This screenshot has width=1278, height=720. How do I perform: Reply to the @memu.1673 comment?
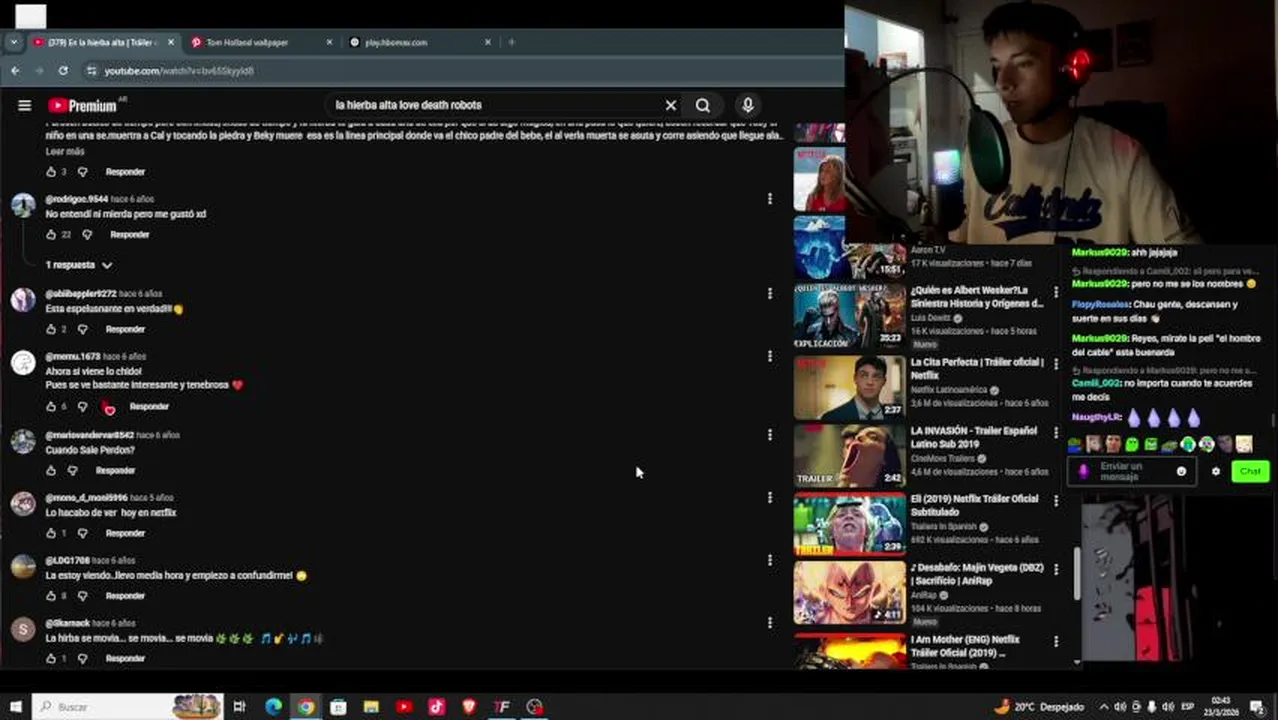[149, 407]
